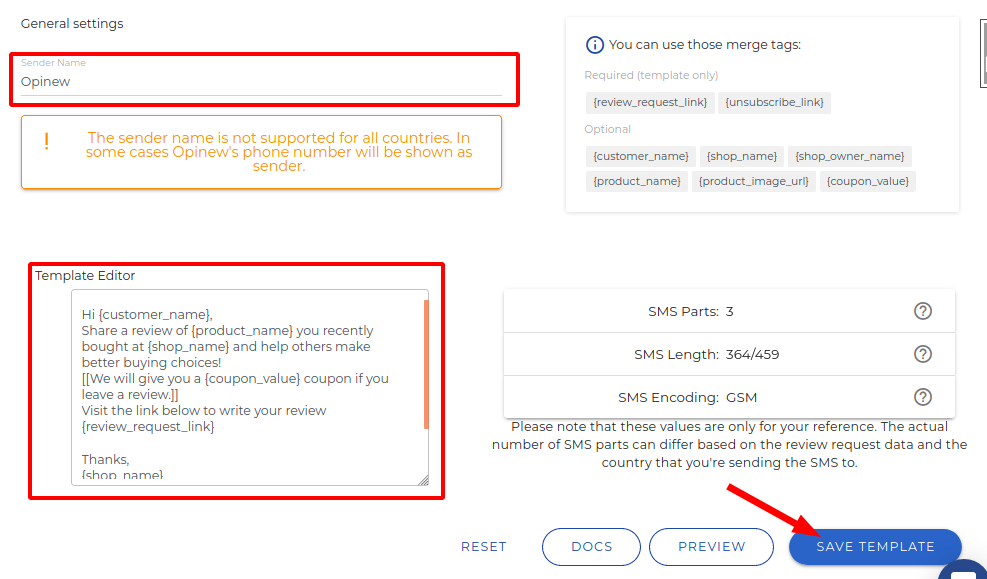Select the {shop_owner_name} merge tag
The height and width of the screenshot is (579, 987).
(x=850, y=156)
